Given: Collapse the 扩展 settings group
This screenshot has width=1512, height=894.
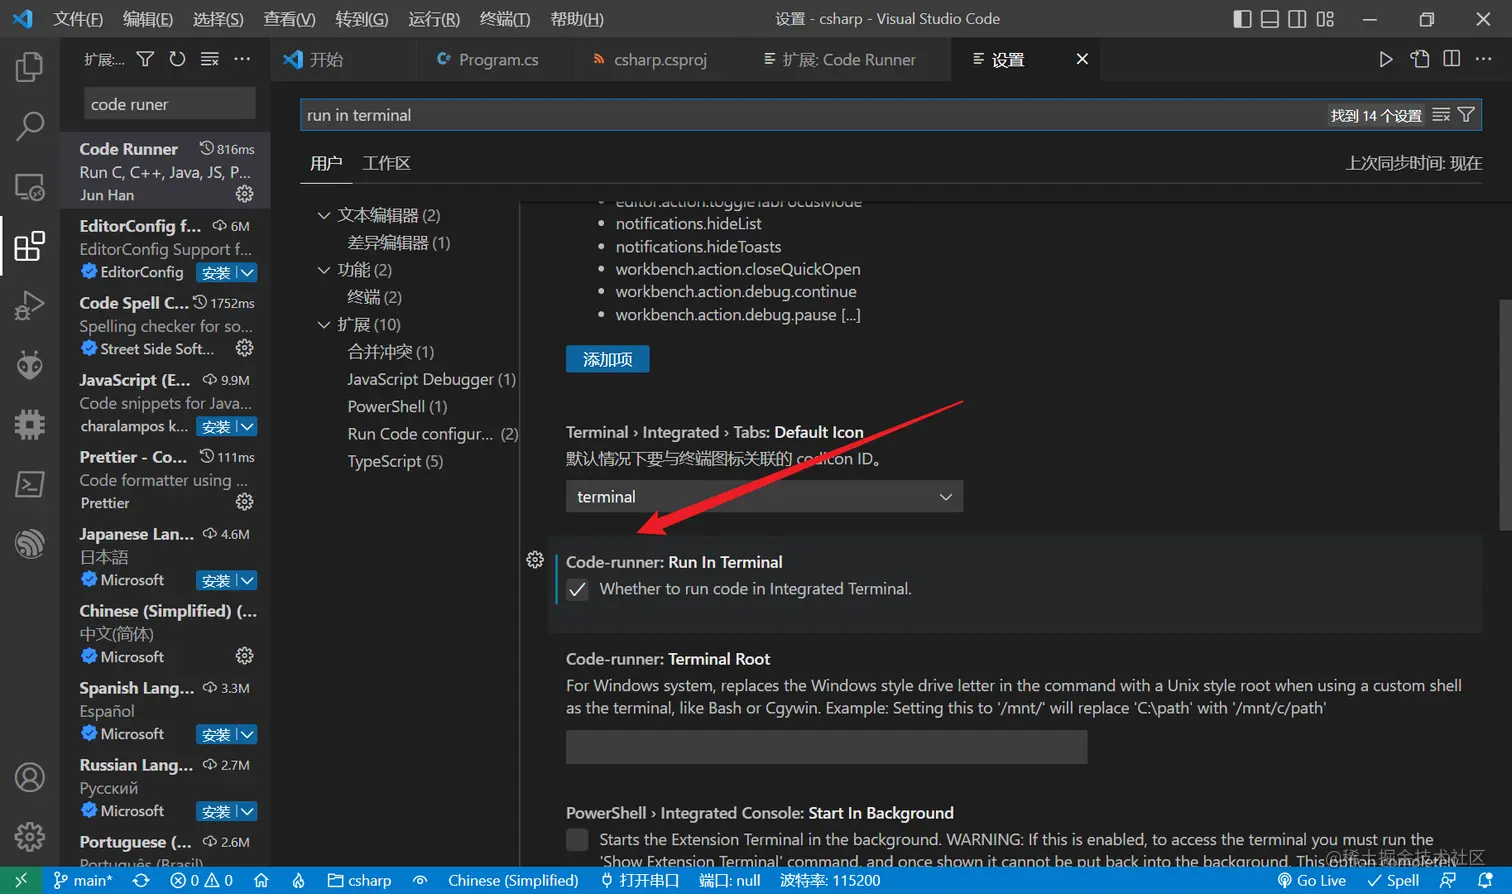Looking at the screenshot, I should coord(323,325).
